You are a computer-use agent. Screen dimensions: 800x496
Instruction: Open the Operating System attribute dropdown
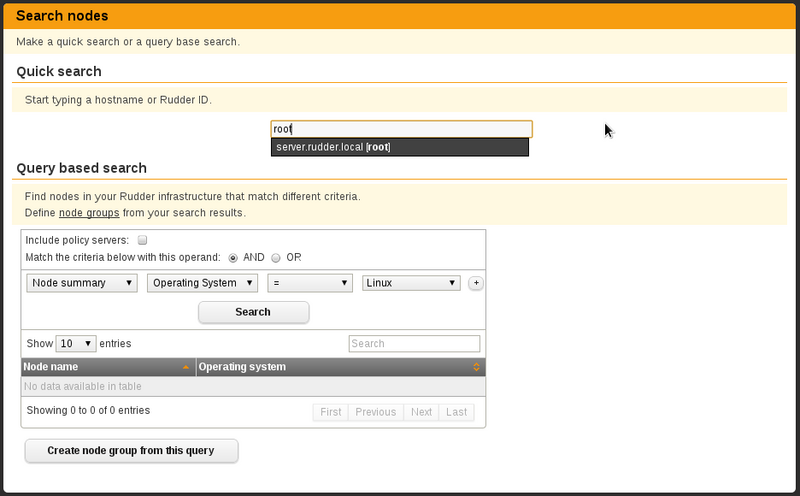click(x=203, y=283)
